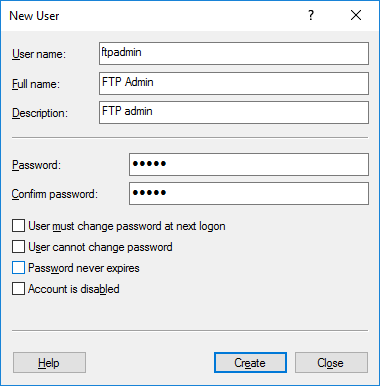Open Help via the Help button
The image size is (380, 386).
[49, 362]
